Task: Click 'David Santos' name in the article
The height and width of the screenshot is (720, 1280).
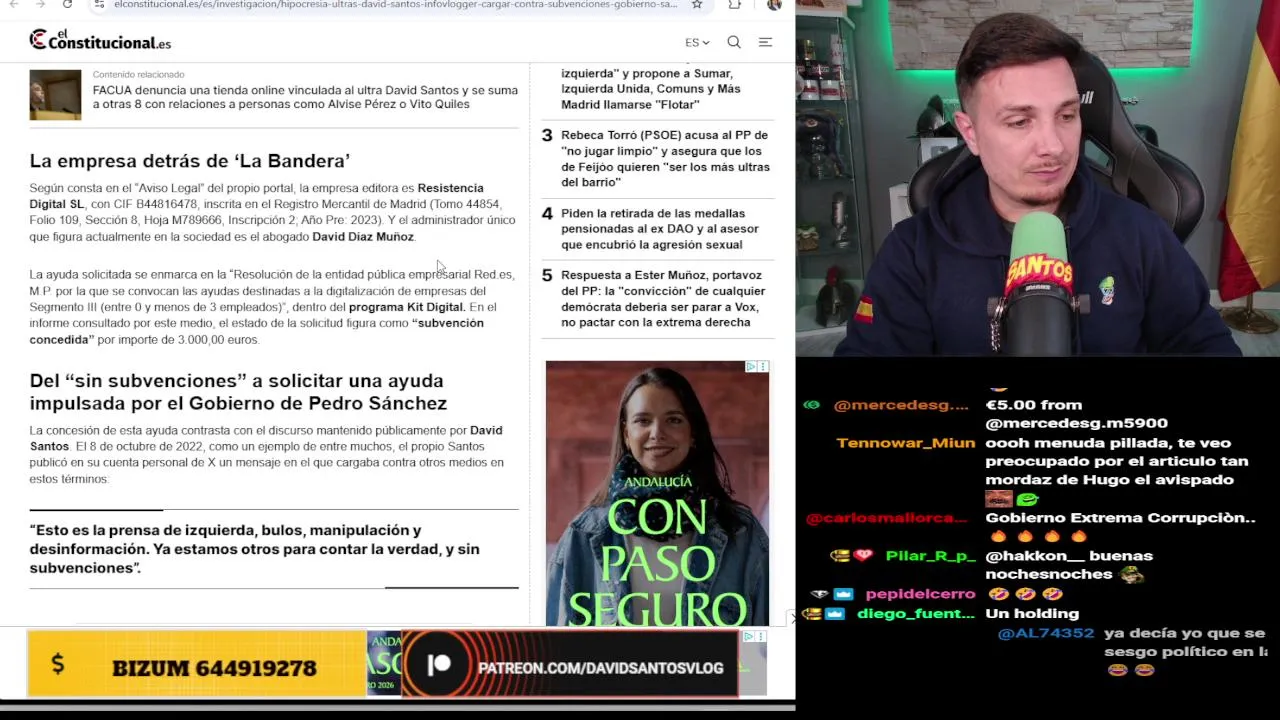Action: click(x=266, y=438)
